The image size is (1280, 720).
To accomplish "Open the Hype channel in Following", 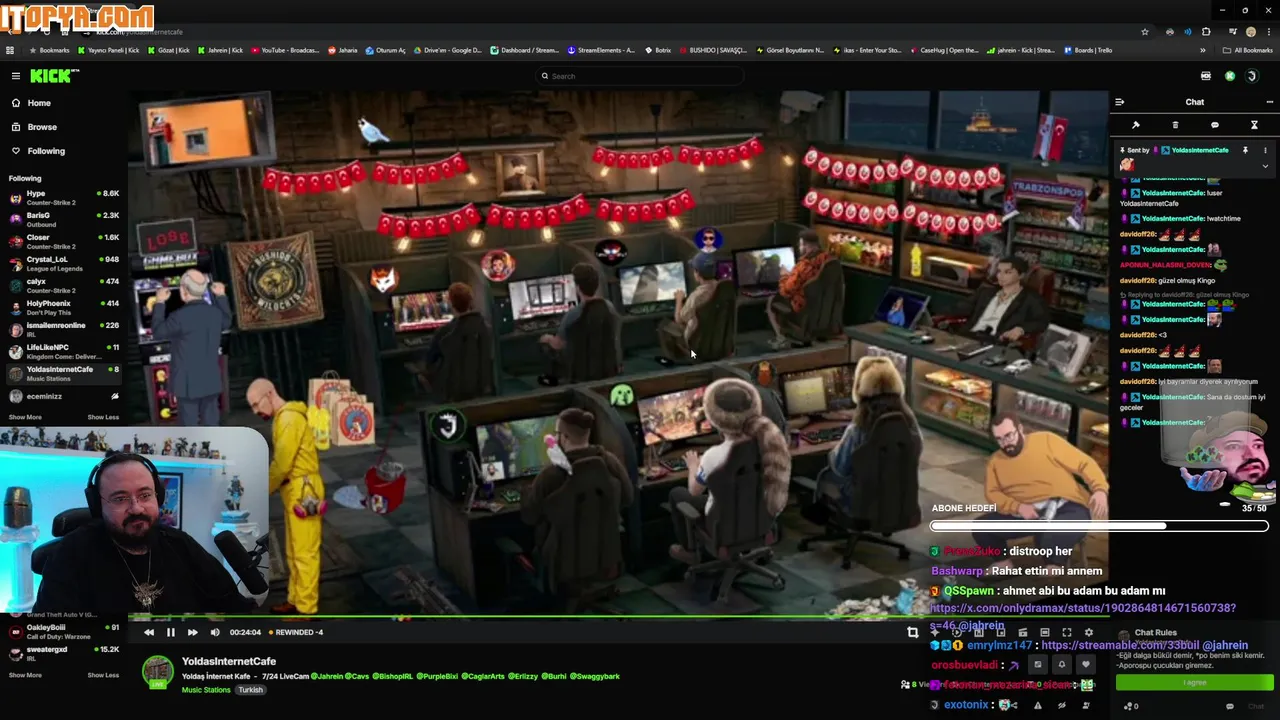I will point(64,197).
